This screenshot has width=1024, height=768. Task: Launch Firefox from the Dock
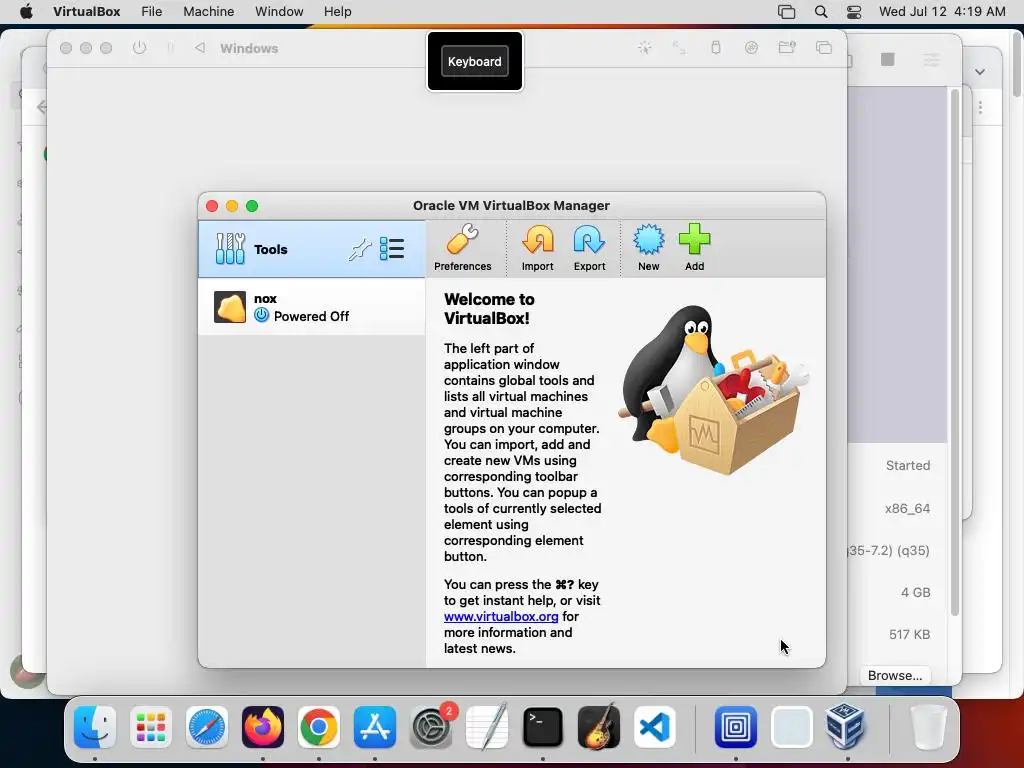click(x=263, y=727)
